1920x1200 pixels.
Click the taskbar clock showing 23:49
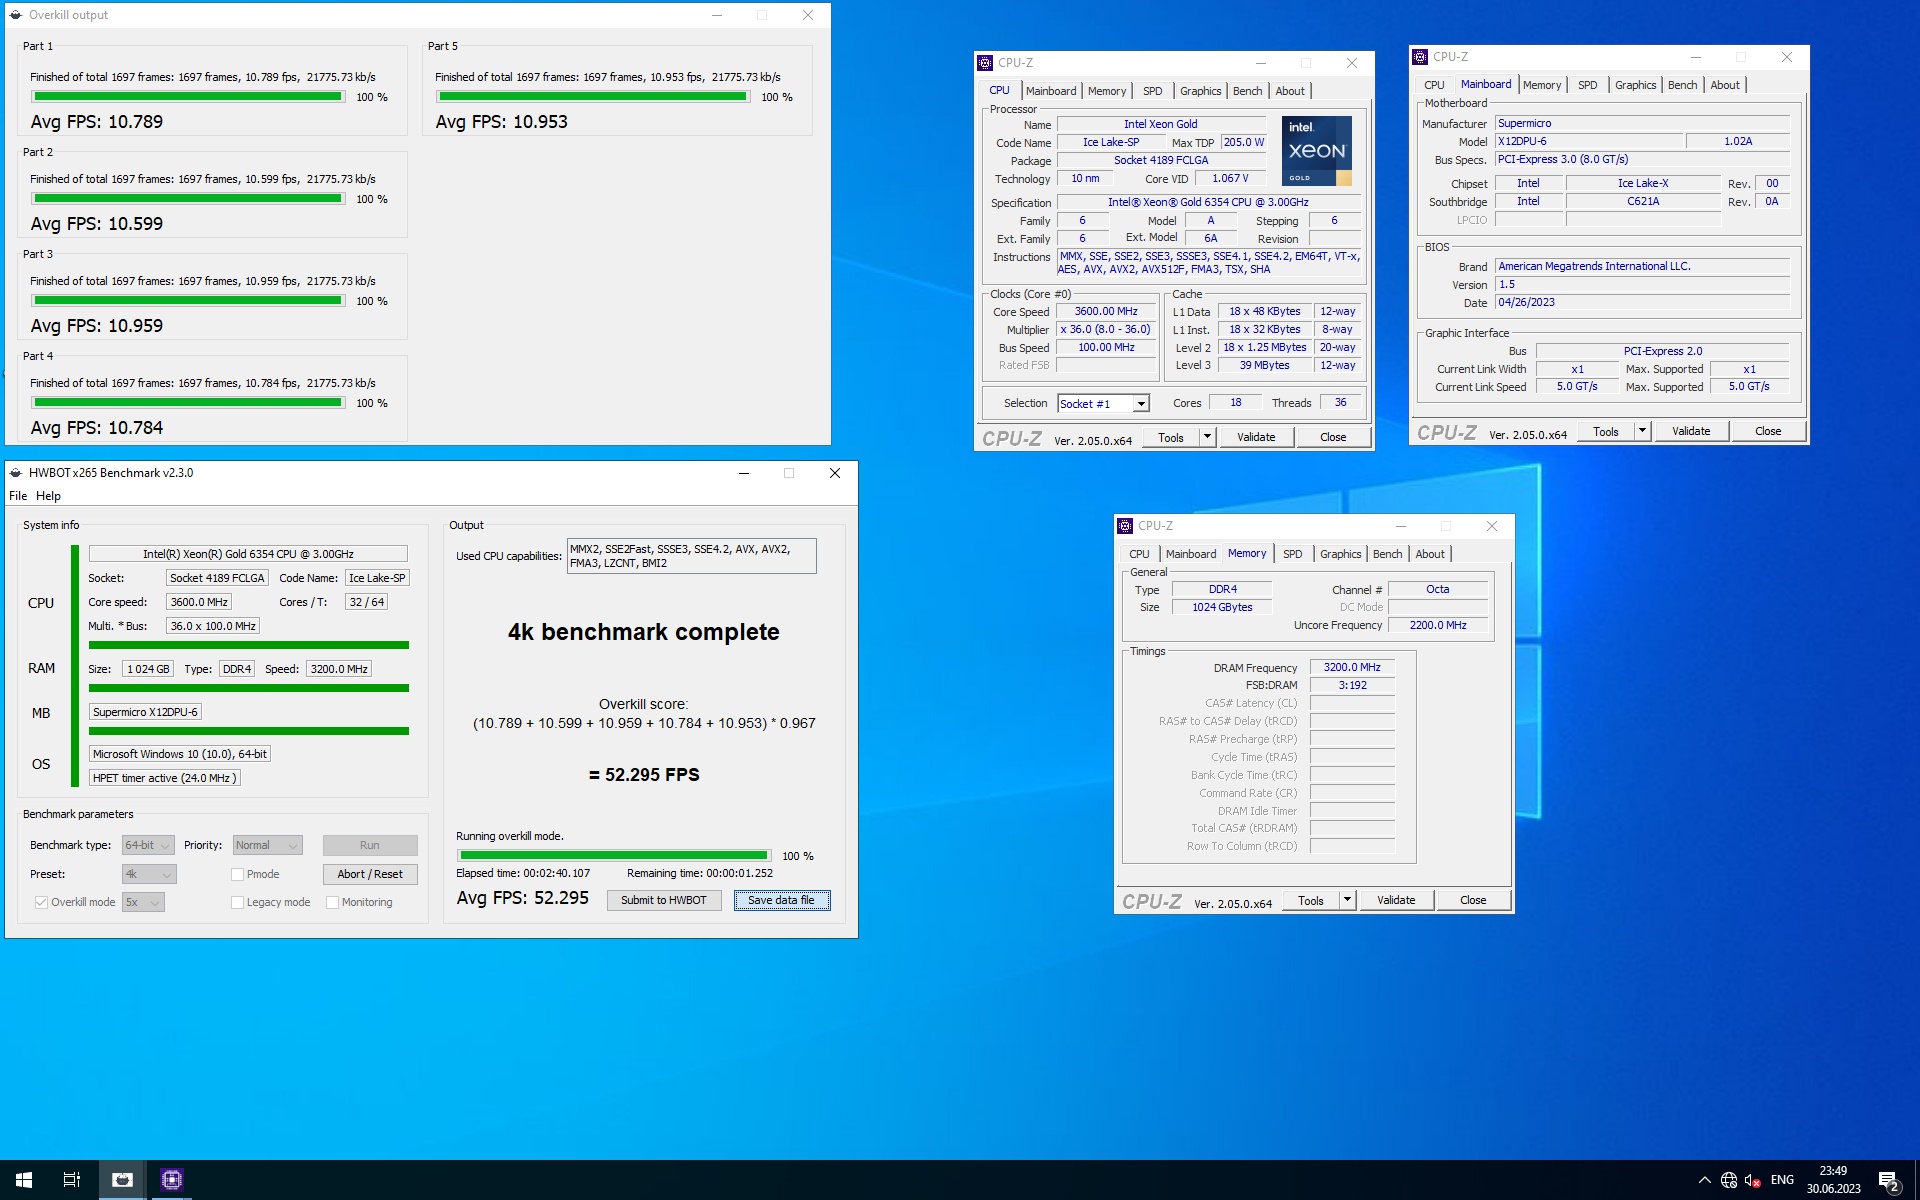(1833, 1180)
